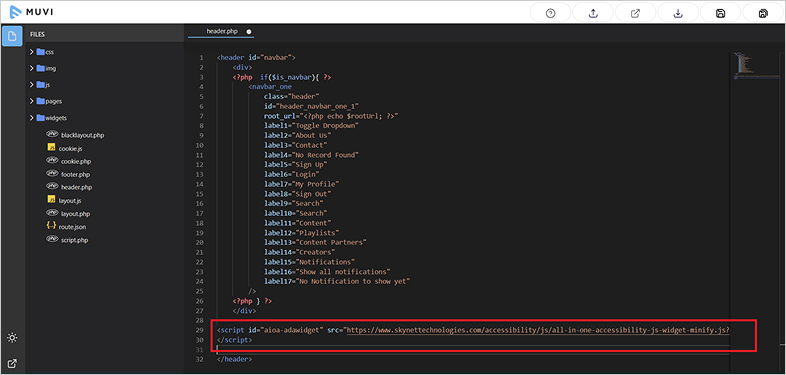Click line number 29 in the gutter
Viewport: 786px width, 375px height.
pos(200,330)
